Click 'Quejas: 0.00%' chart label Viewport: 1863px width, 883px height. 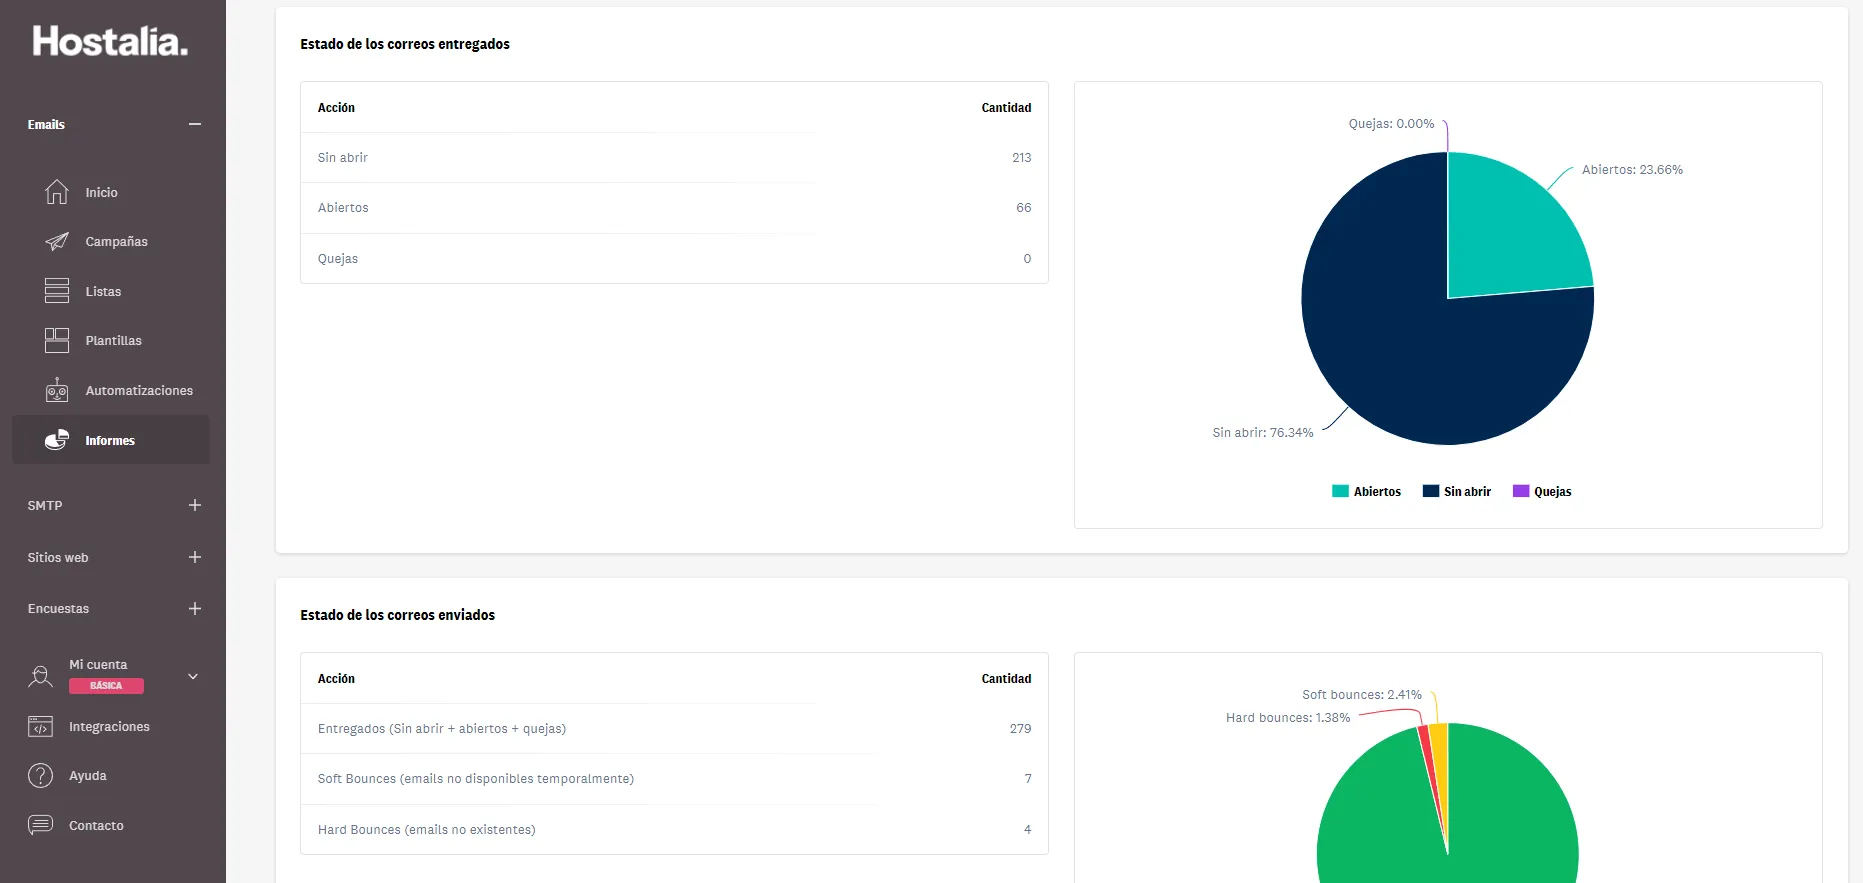[1391, 124]
